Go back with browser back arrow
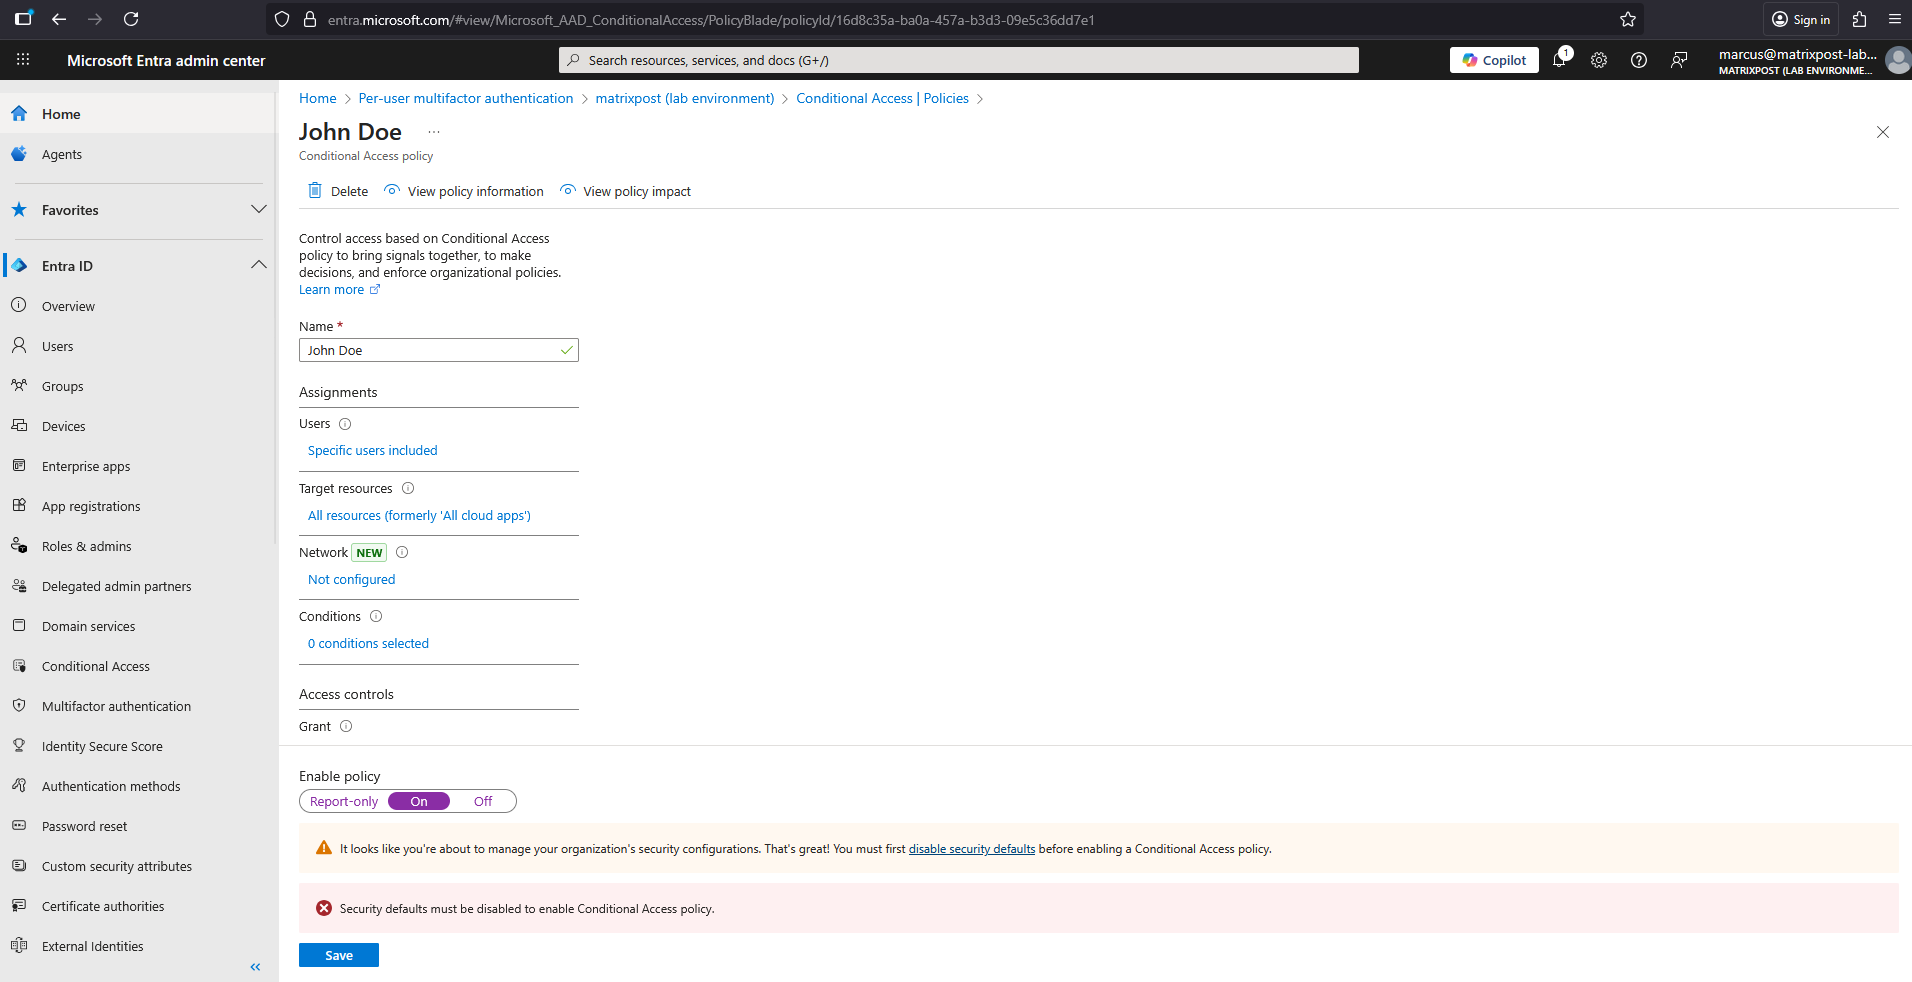 point(59,19)
